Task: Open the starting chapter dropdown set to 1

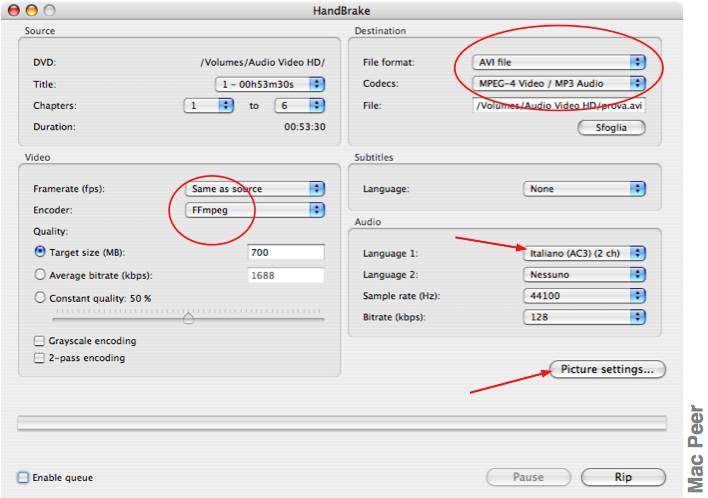Action: click(208, 105)
